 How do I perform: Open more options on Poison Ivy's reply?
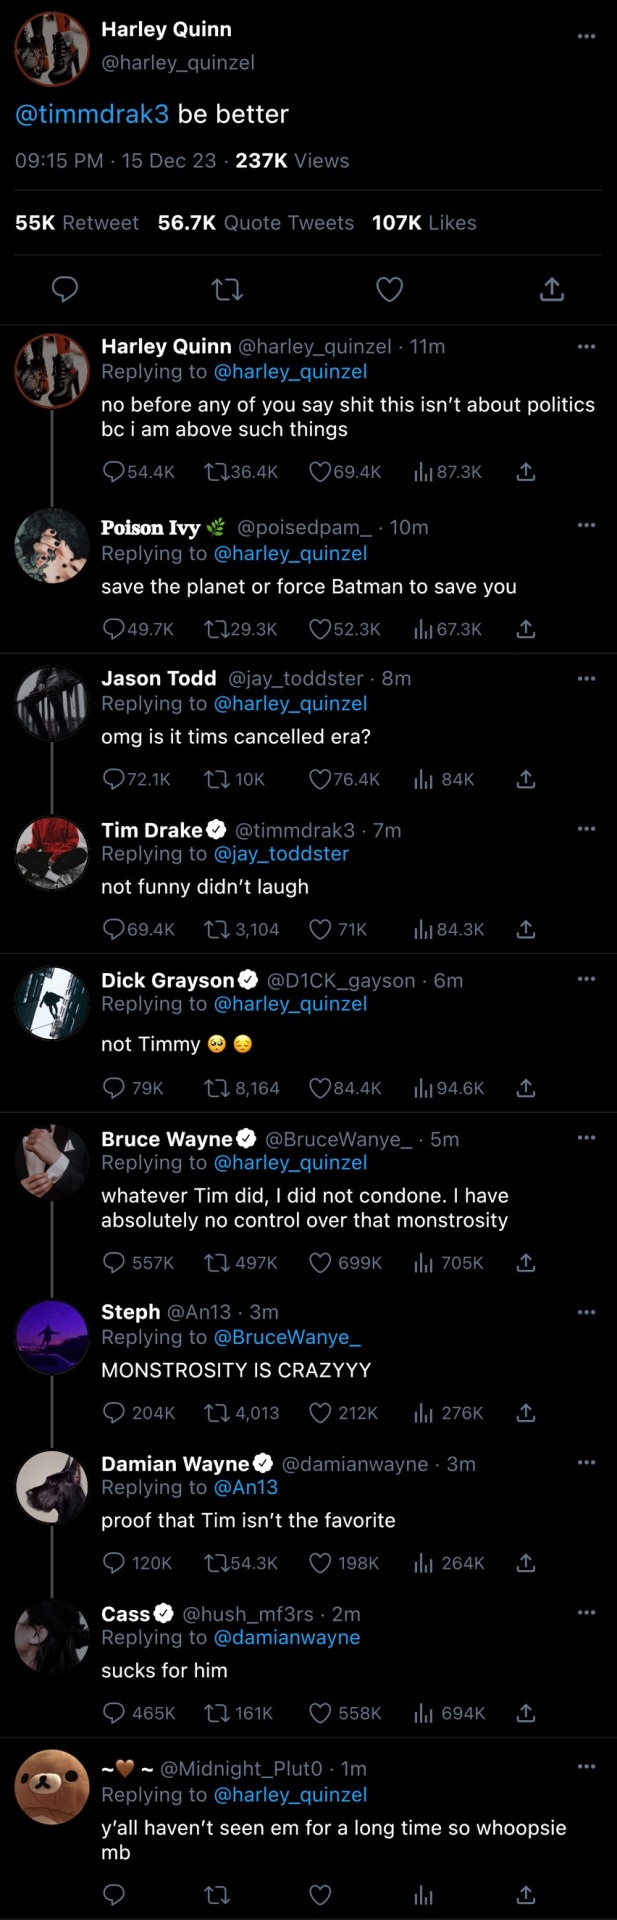[x=586, y=525]
